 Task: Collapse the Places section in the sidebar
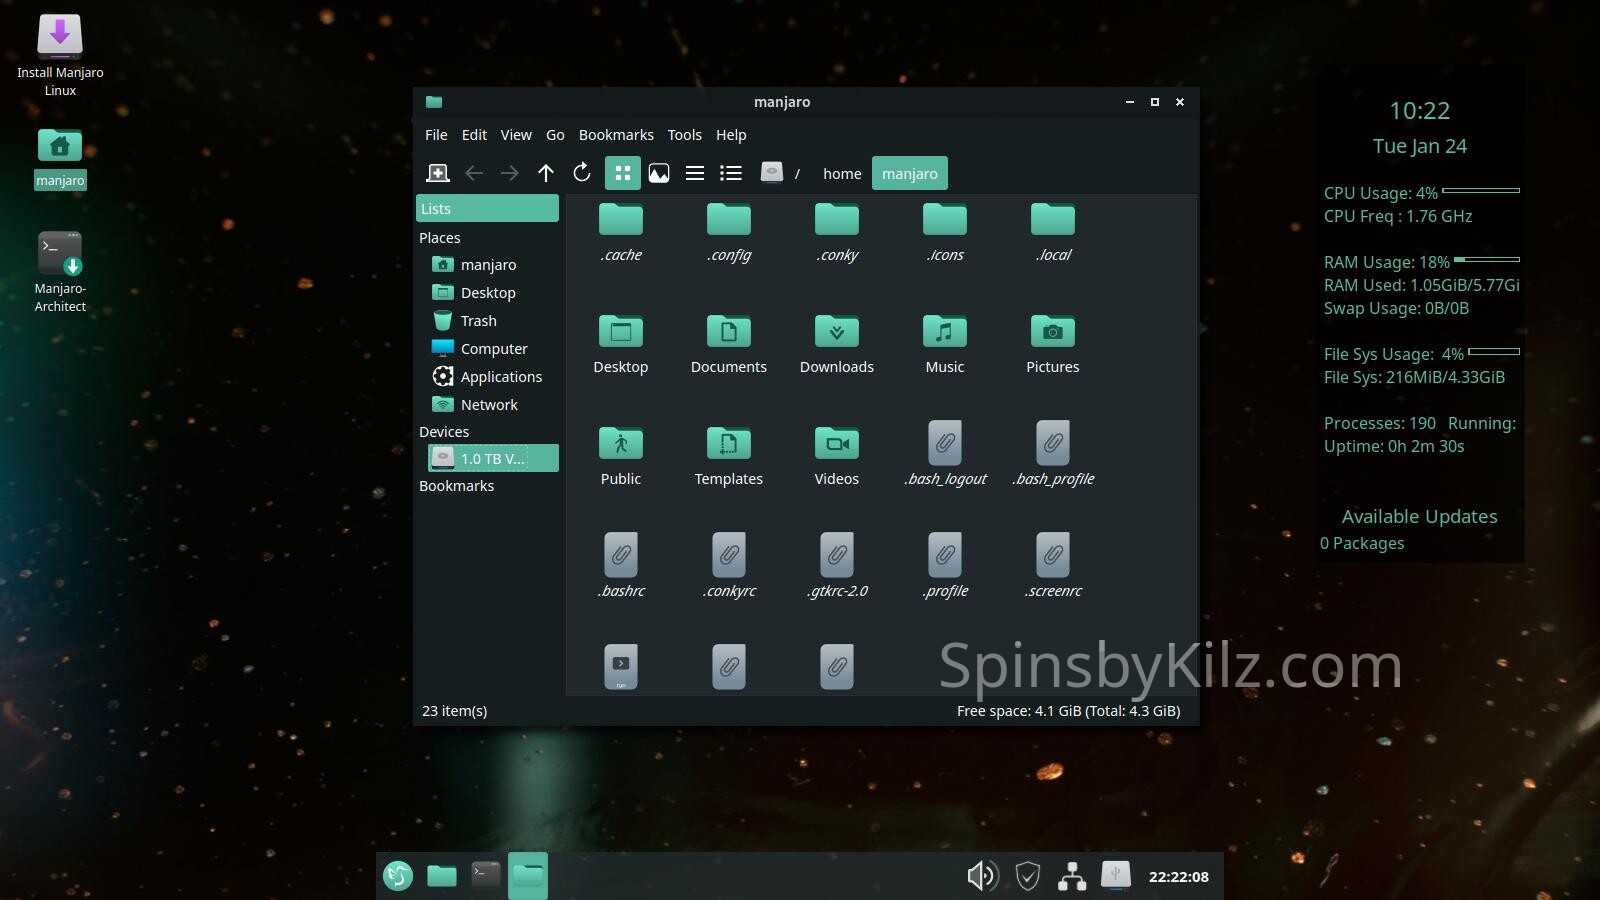point(440,238)
